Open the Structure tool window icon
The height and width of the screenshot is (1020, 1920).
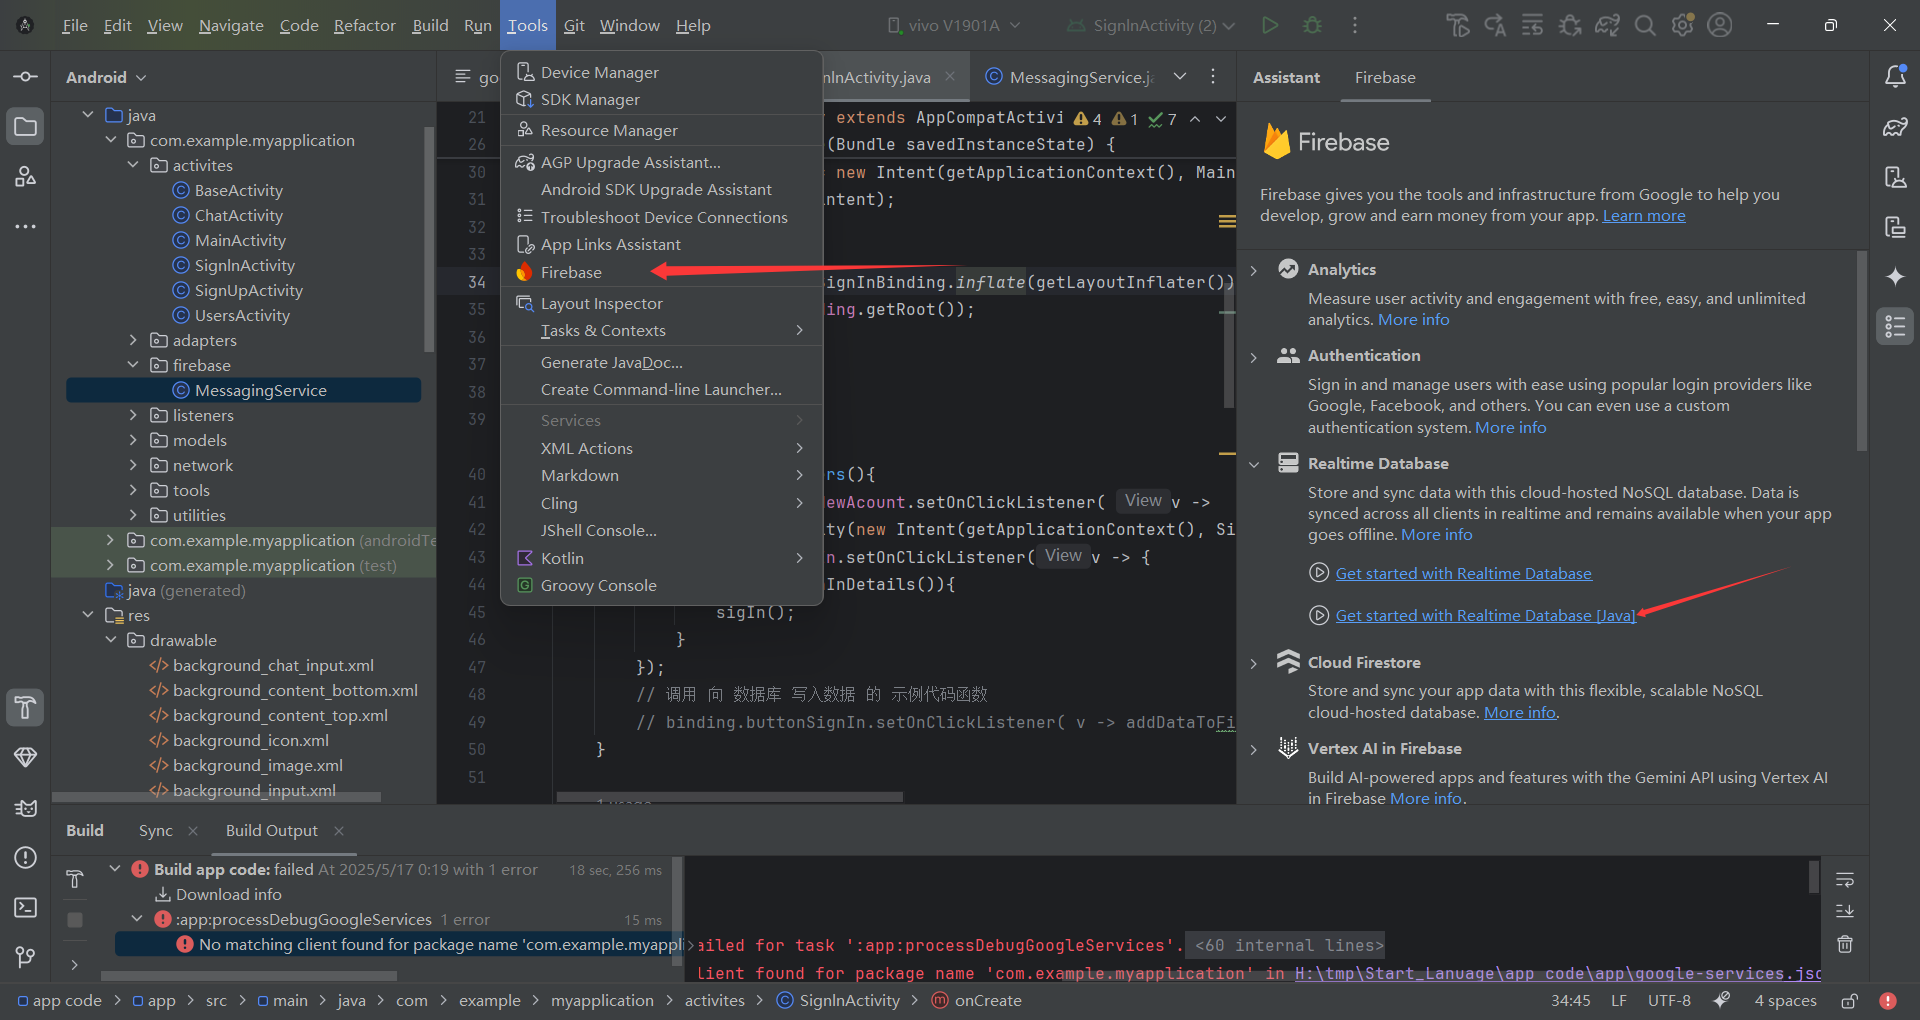26,177
